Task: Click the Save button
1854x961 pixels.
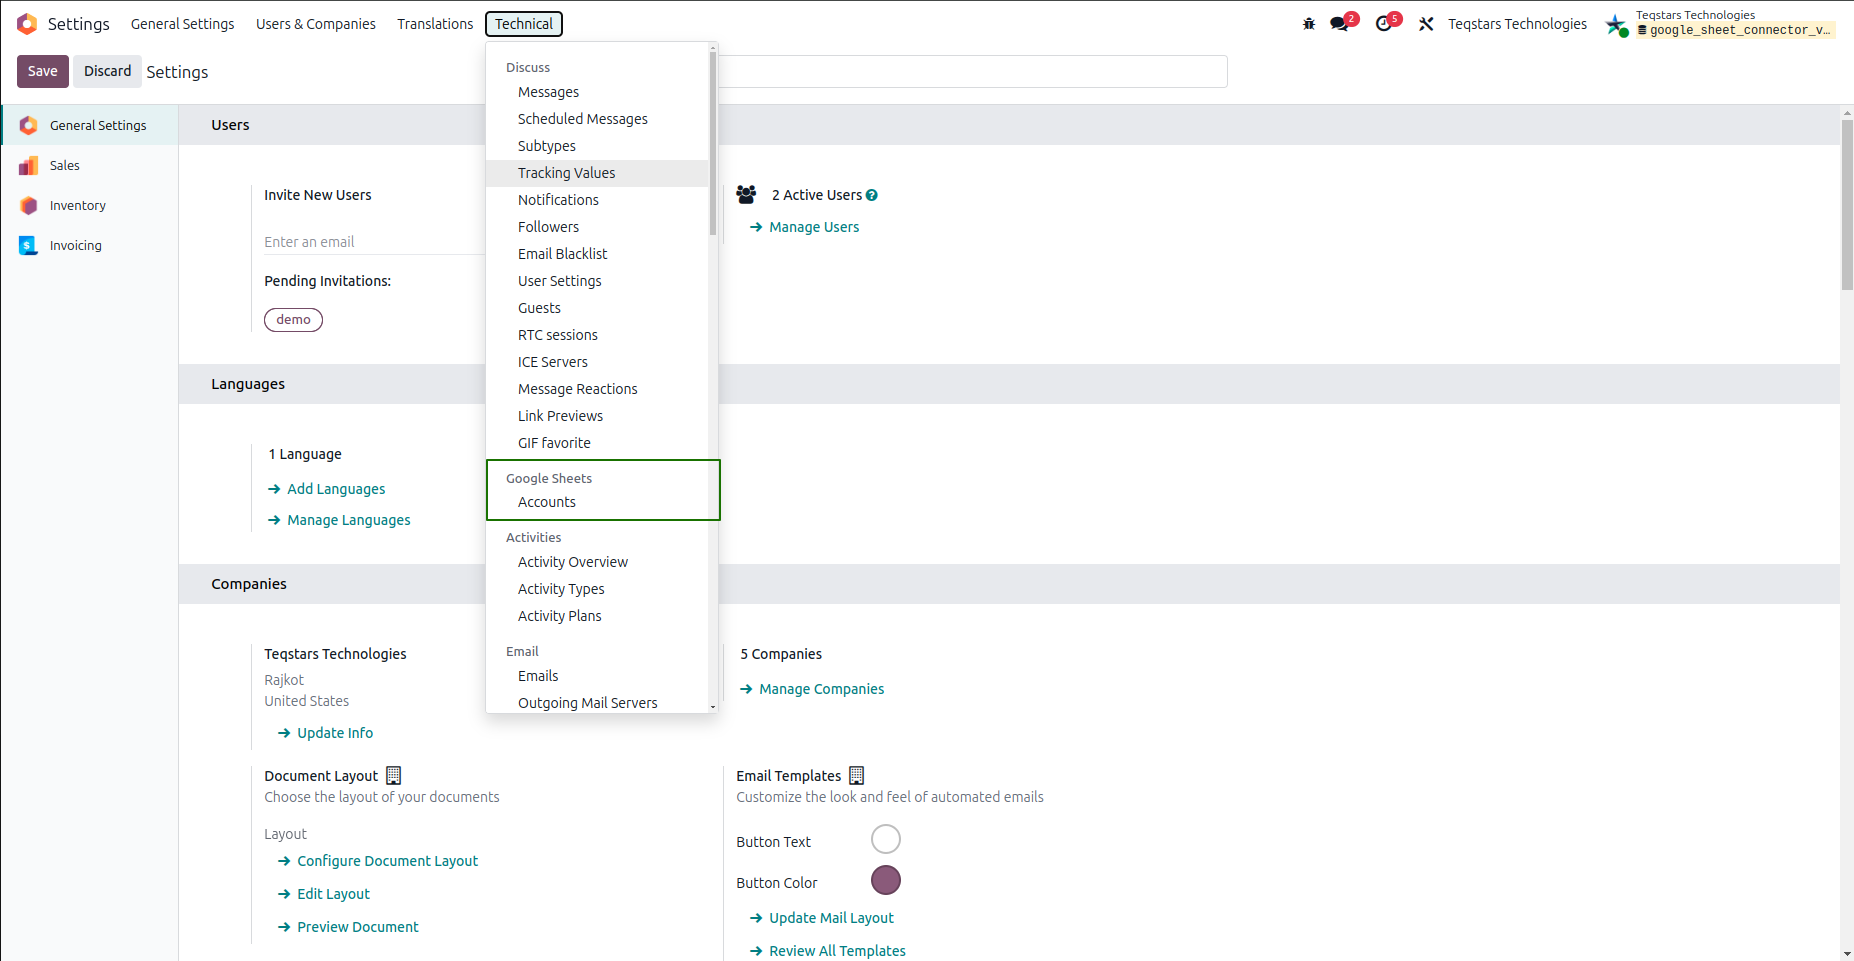Action: coord(43,71)
